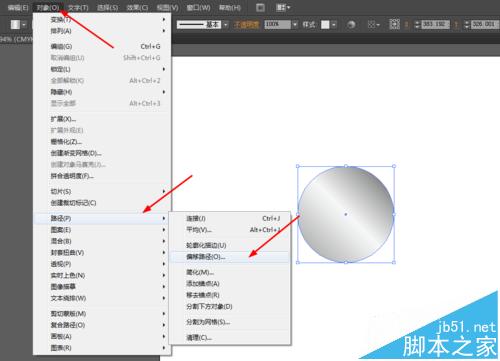Click the reference point transform icon
This screenshot has width=500, height=361.
click(394, 24)
